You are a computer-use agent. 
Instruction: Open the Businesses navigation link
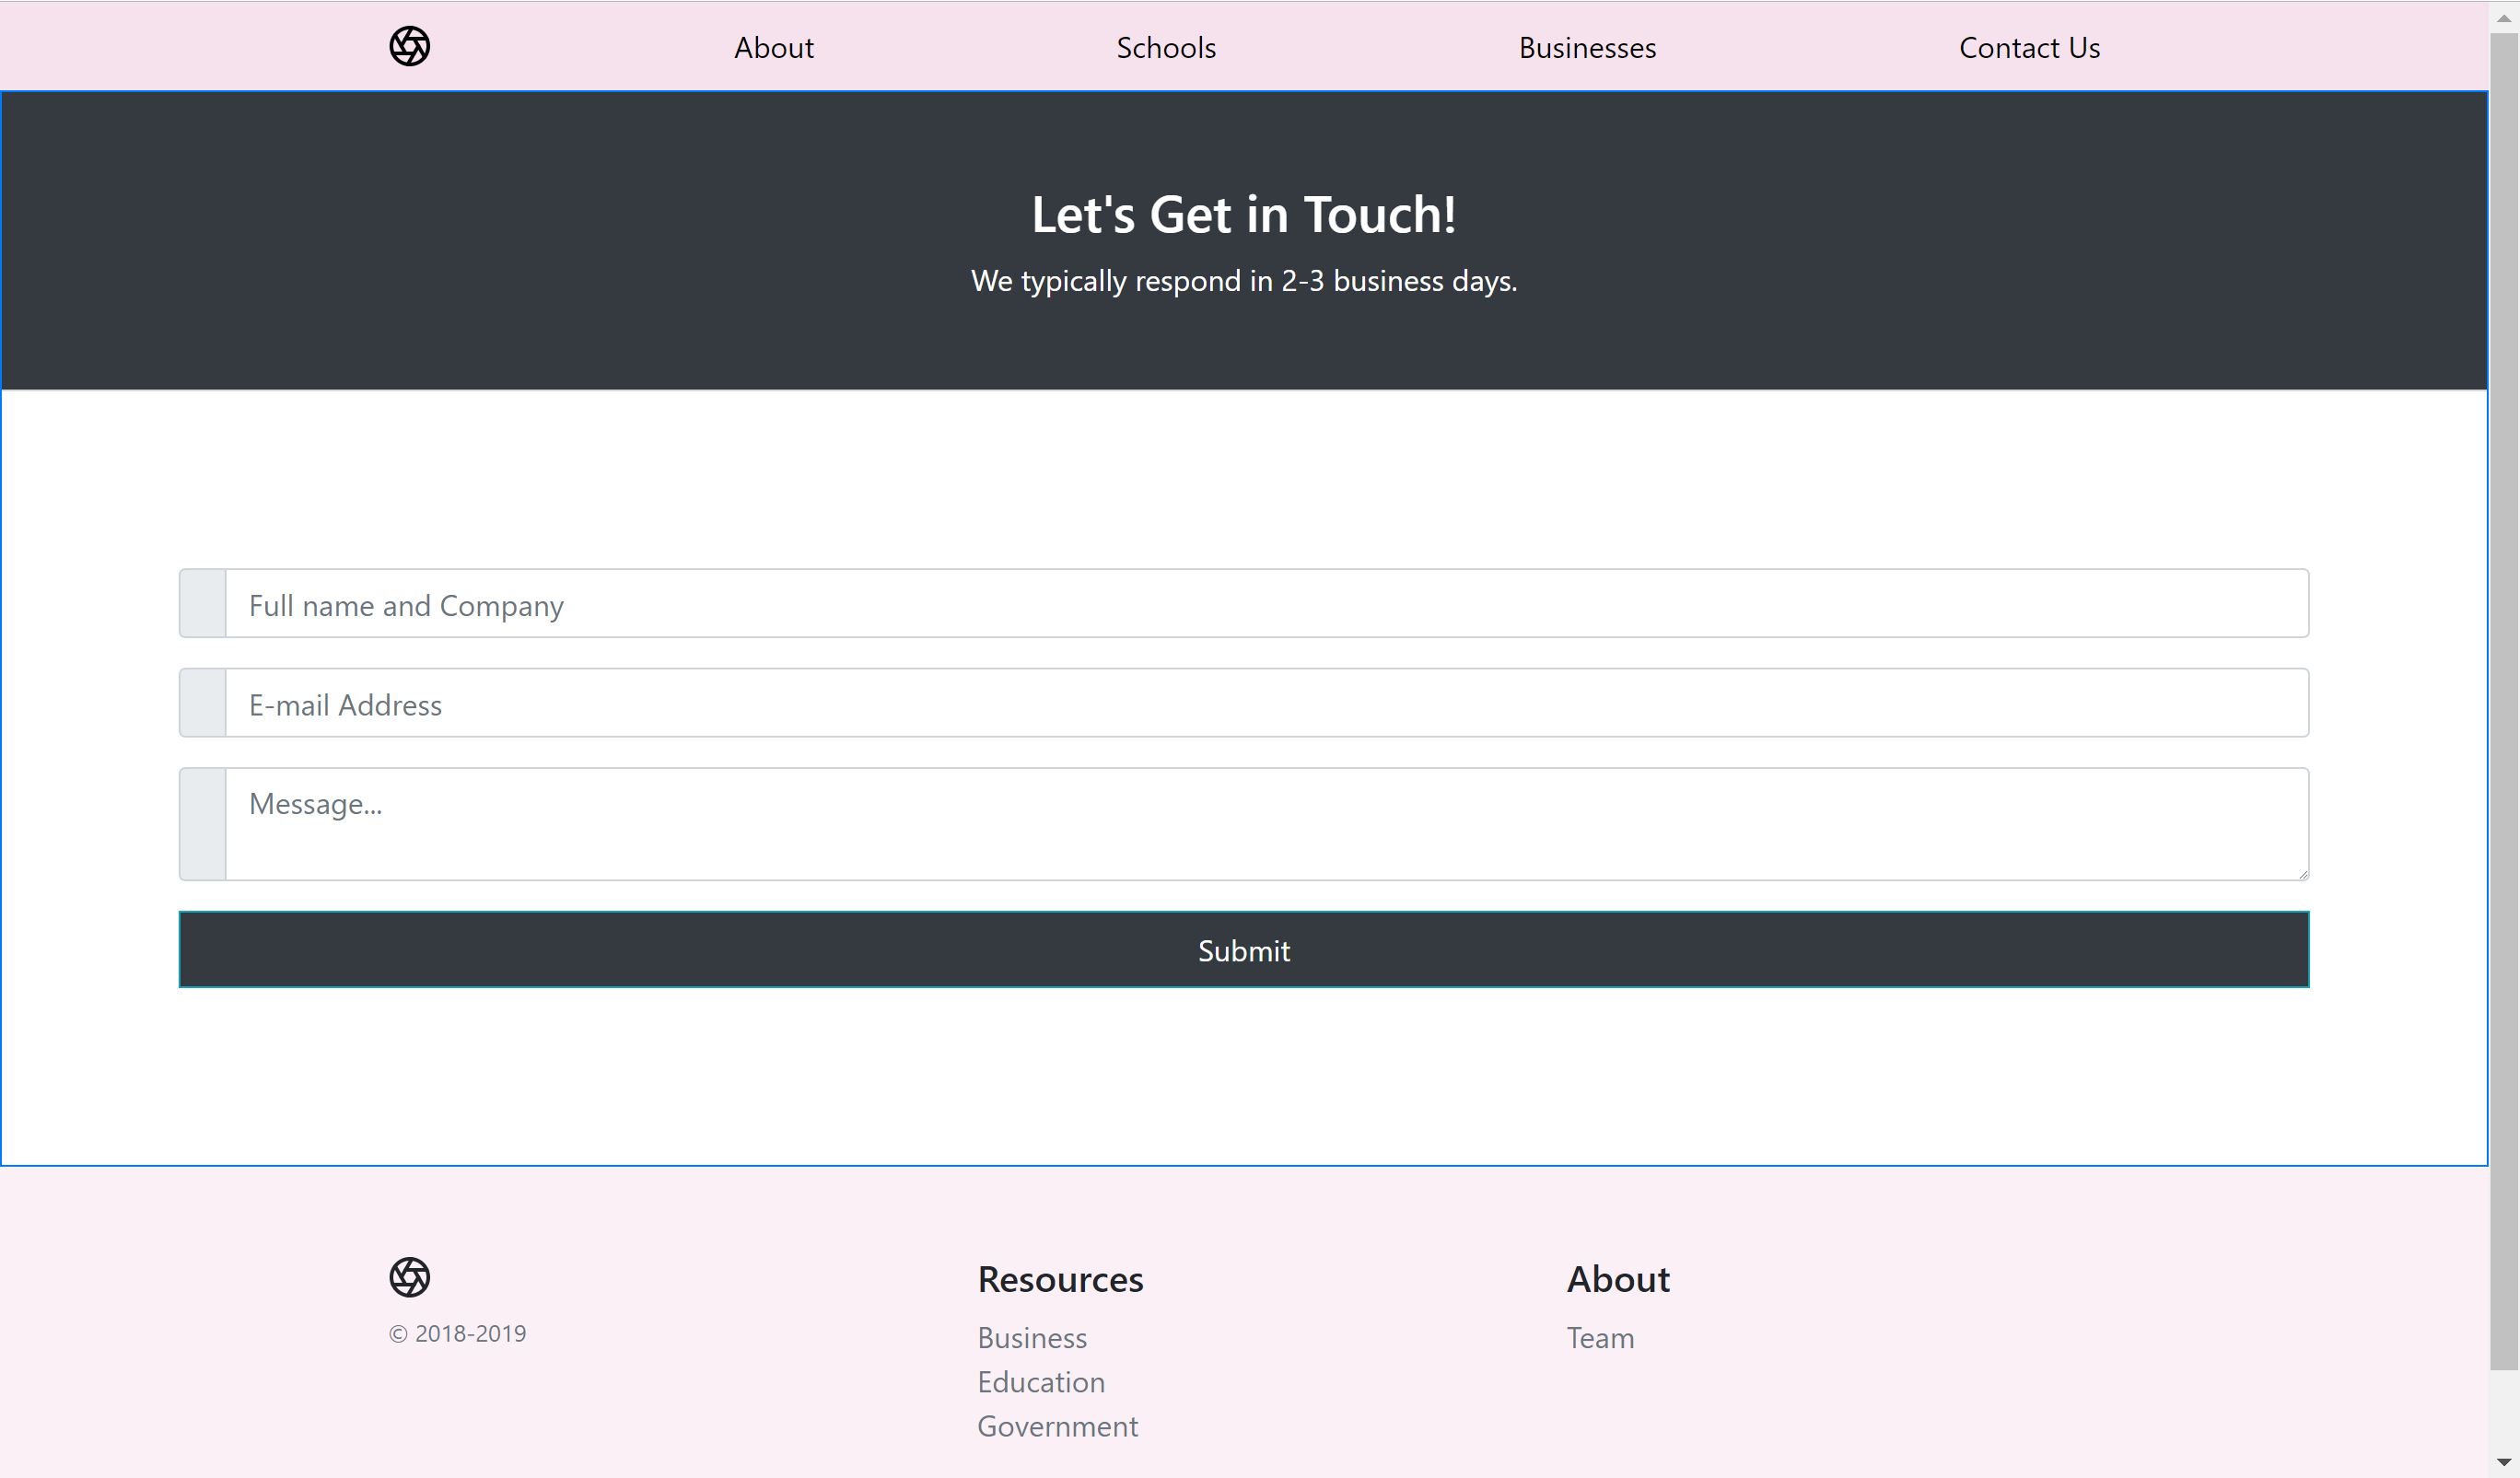click(1586, 48)
